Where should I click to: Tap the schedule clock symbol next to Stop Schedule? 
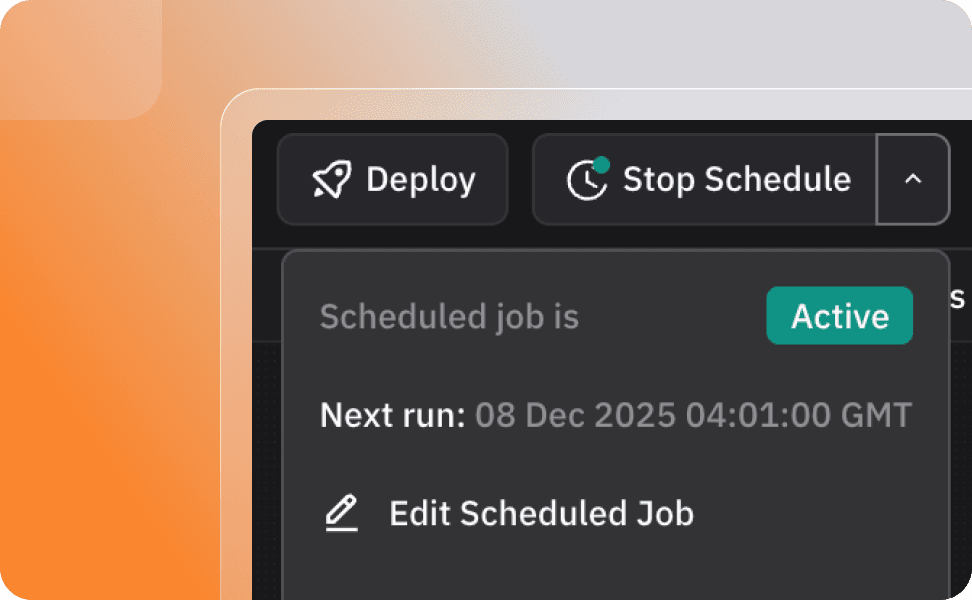586,181
